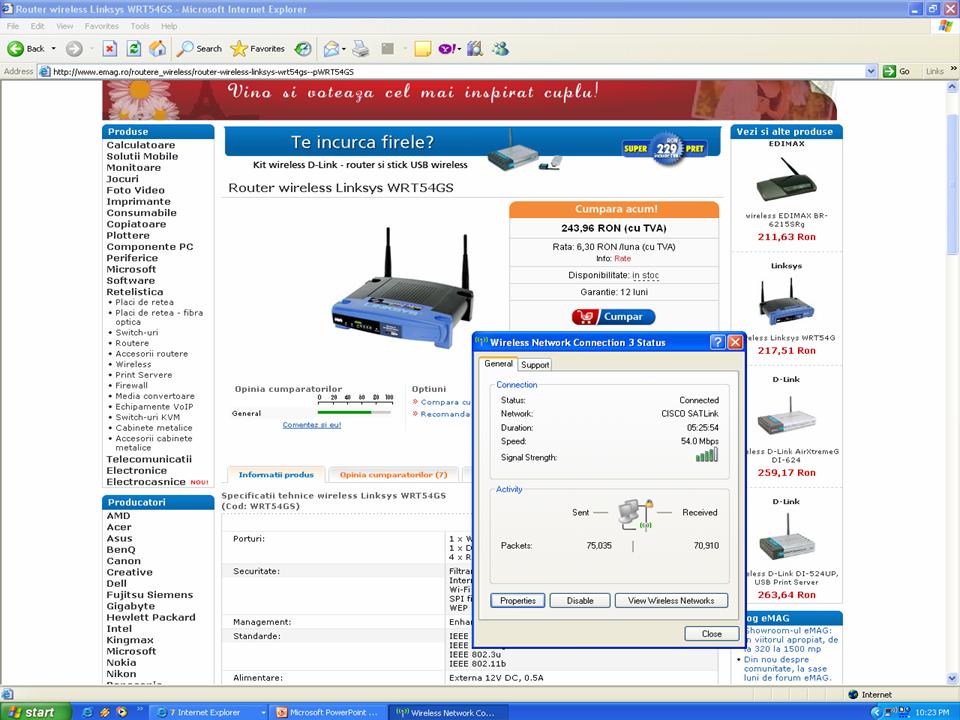Click the Cumpar buy button
Screen dimensions: 960x720
[x=614, y=317]
